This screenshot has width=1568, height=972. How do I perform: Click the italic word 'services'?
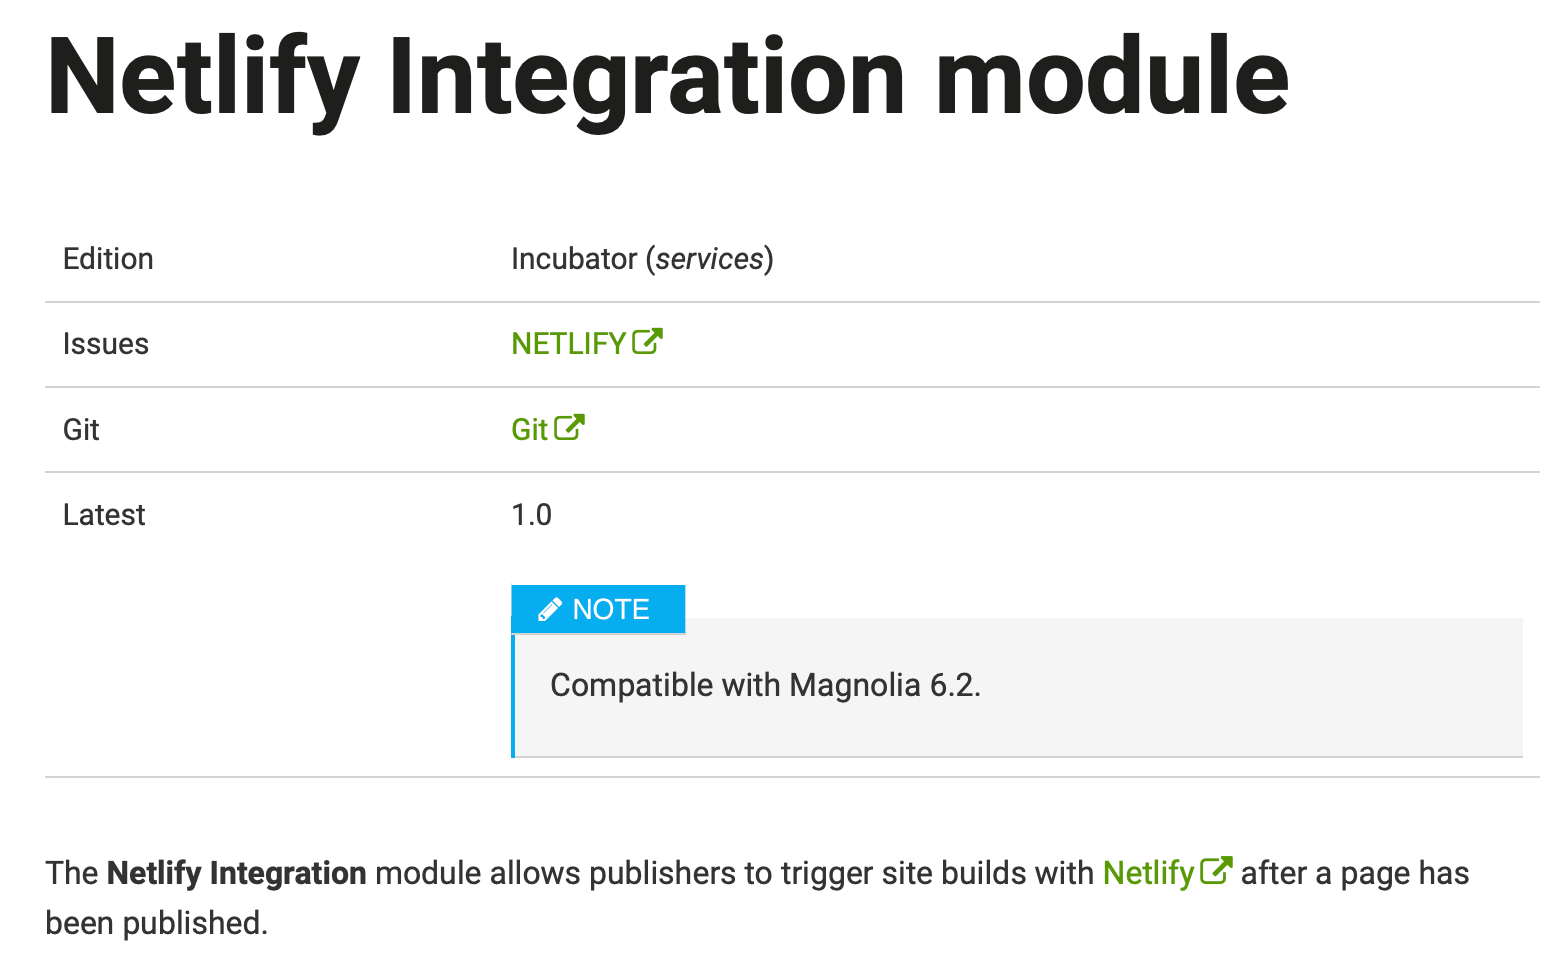[710, 260]
